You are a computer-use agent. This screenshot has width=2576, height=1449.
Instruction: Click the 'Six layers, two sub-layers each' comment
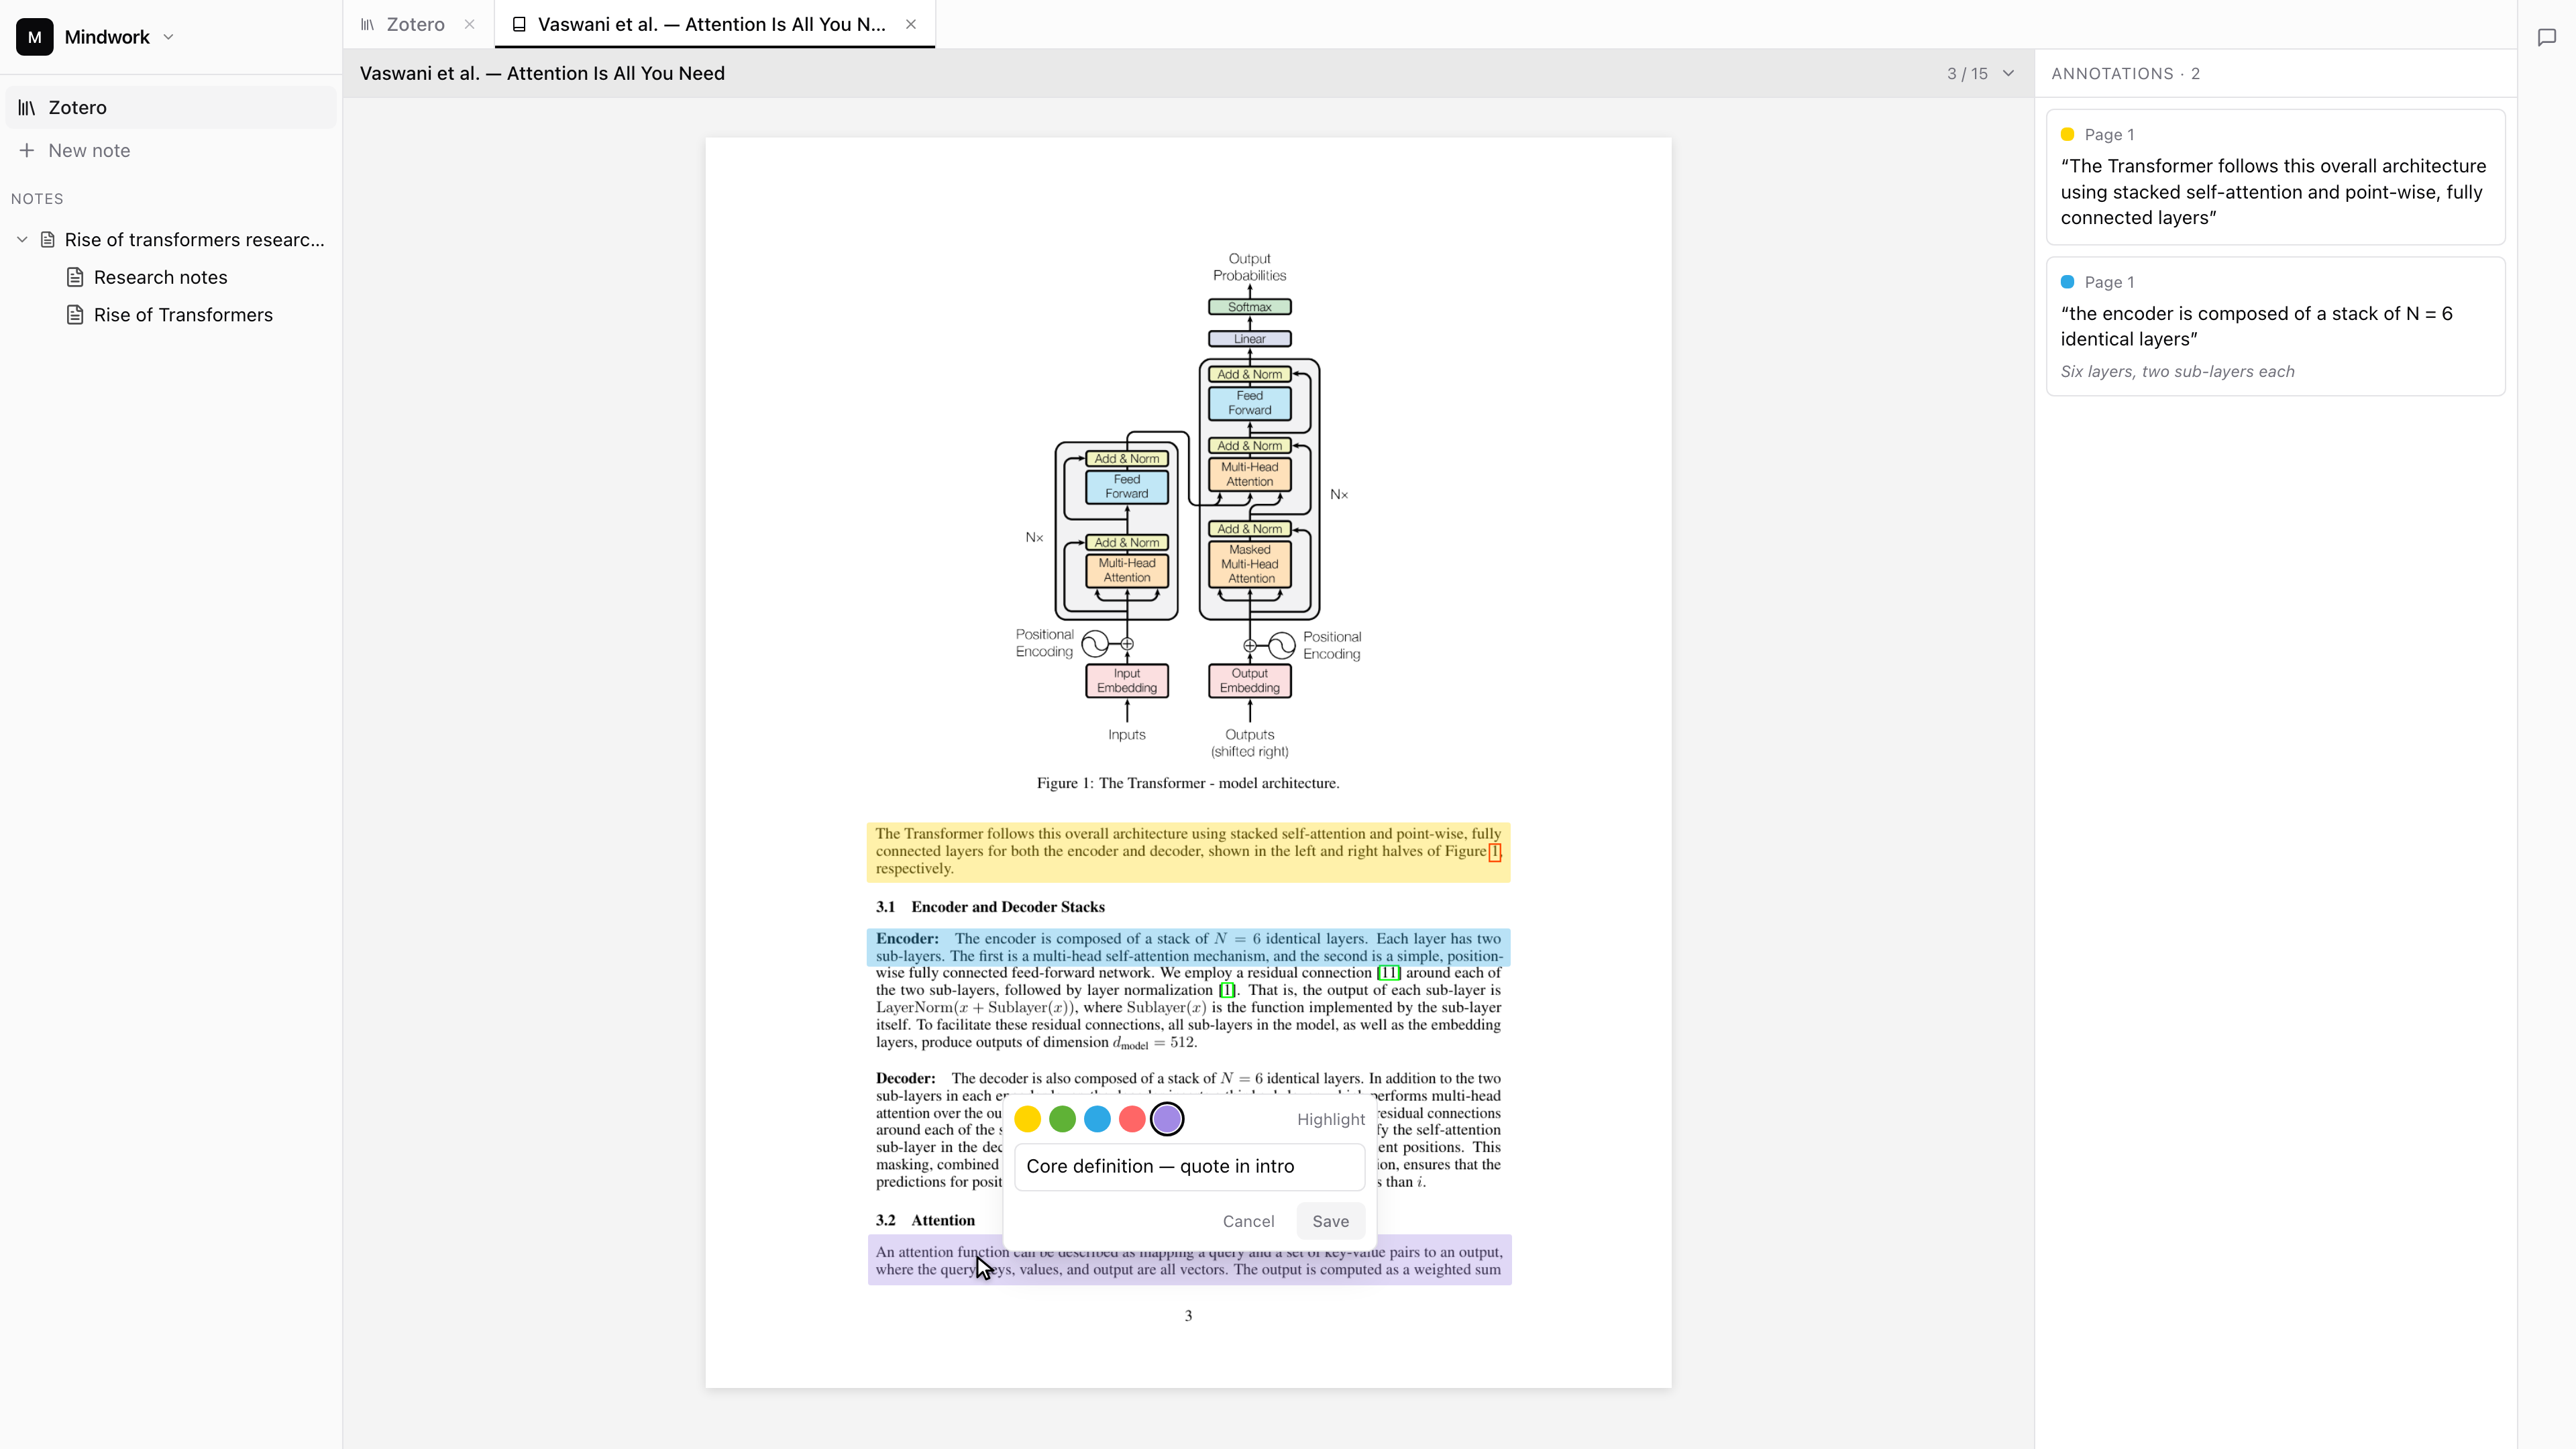2177,372
